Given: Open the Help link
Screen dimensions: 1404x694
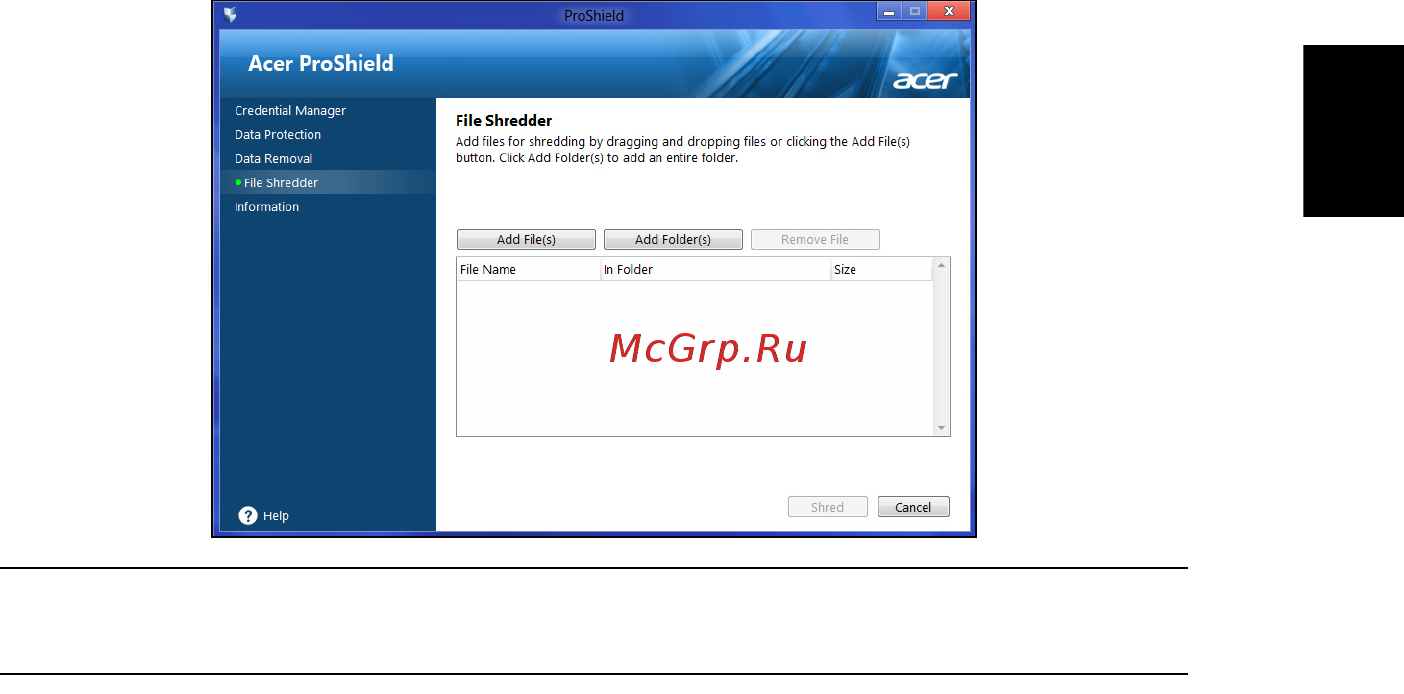Looking at the screenshot, I should point(276,516).
